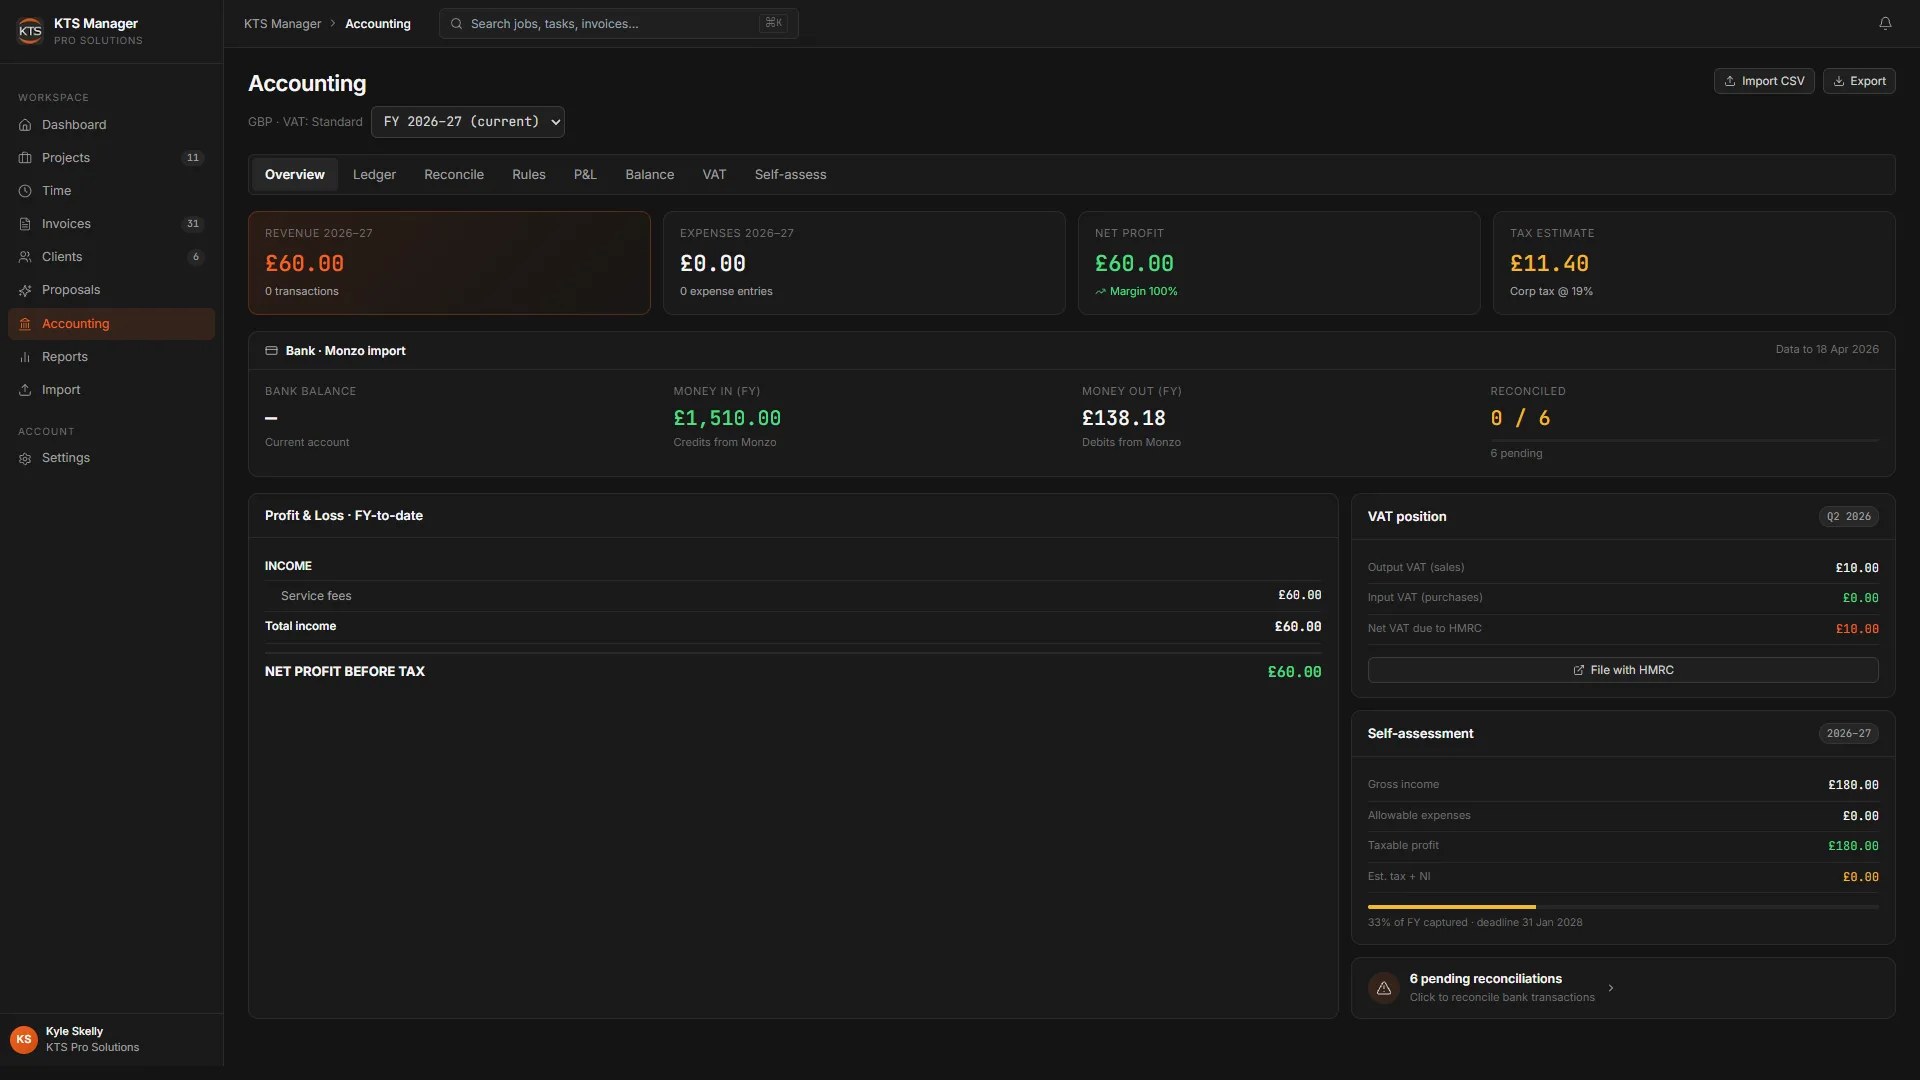Click the ⌘K shortcut hint

coord(773,23)
